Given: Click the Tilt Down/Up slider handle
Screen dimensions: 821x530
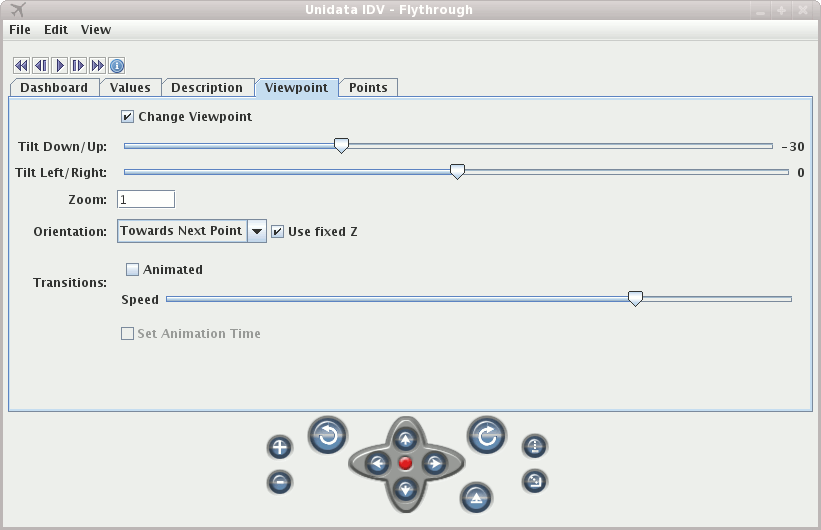Looking at the screenshot, I should click(341, 146).
